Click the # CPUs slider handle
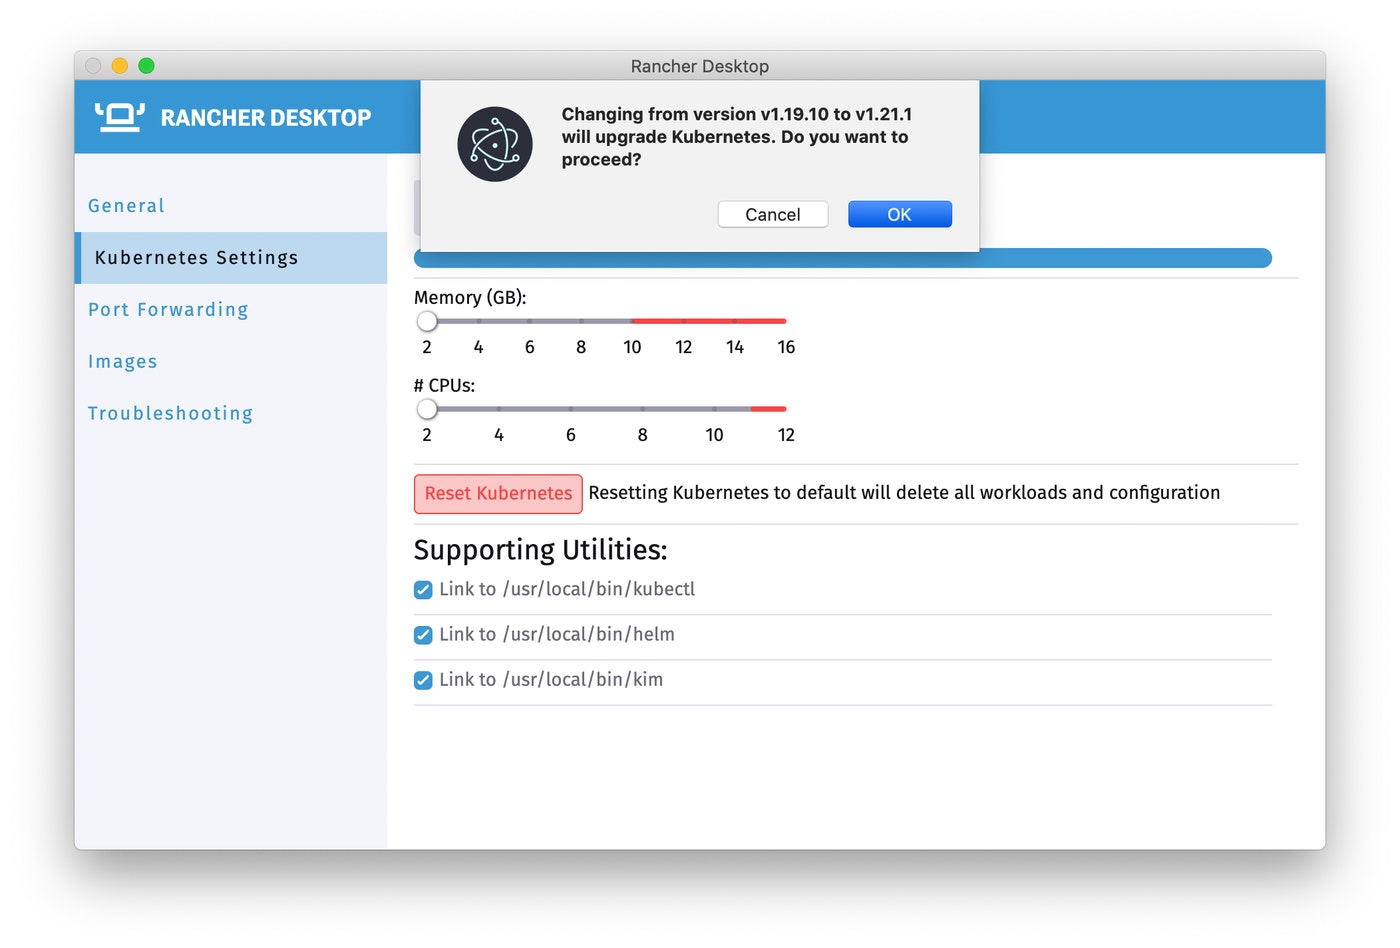Screen dimensions: 1400x948 point(428,409)
